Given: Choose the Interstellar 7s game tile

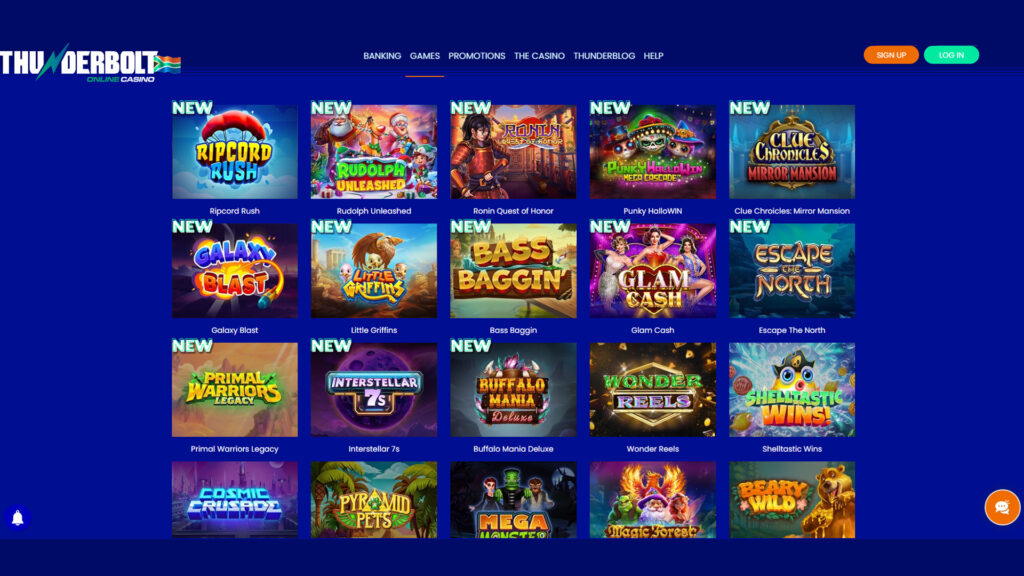Looking at the screenshot, I should click(374, 389).
